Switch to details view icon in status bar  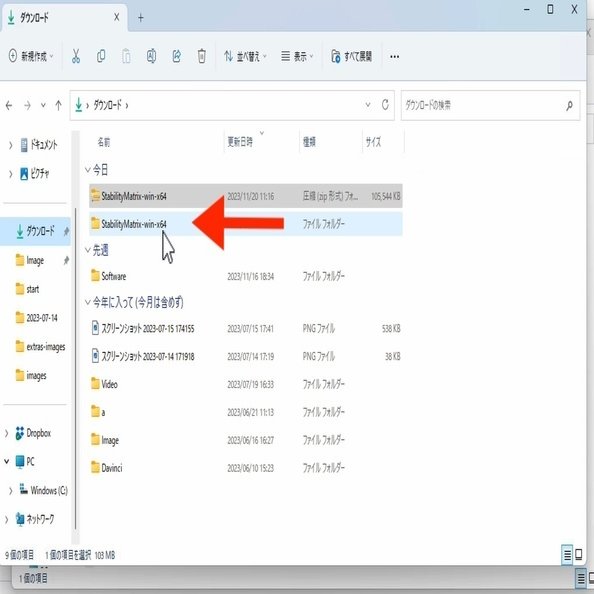[x=567, y=555]
